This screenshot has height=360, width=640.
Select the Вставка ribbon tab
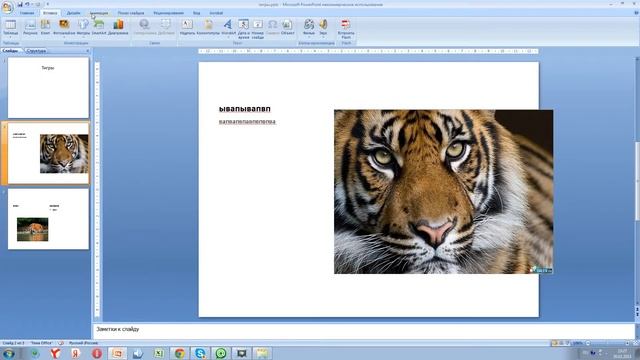50,13
